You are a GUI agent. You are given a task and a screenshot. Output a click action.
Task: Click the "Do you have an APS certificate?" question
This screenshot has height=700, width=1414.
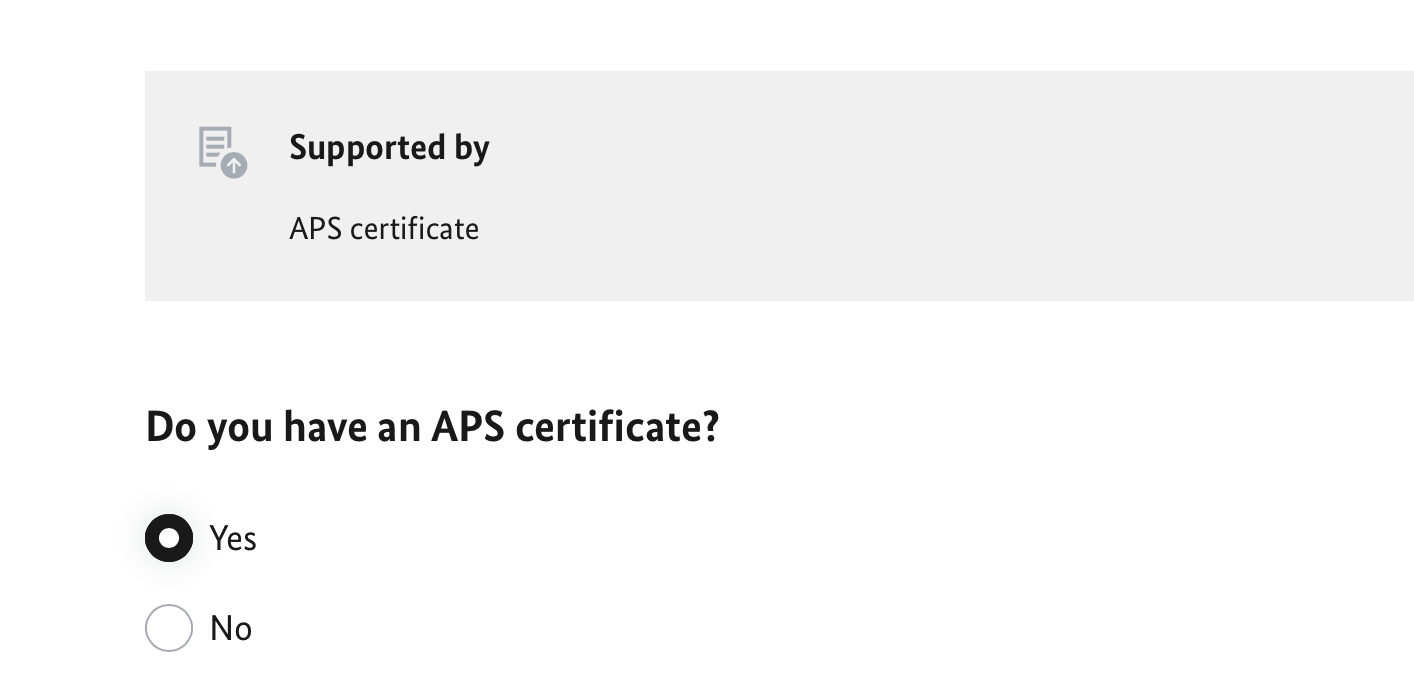432,427
